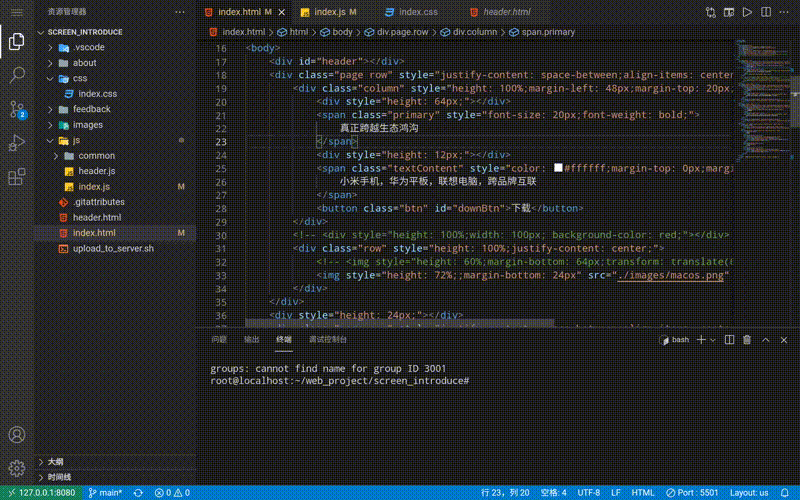
Task: Switch to the 输出 panel tab
Action: (x=251, y=340)
